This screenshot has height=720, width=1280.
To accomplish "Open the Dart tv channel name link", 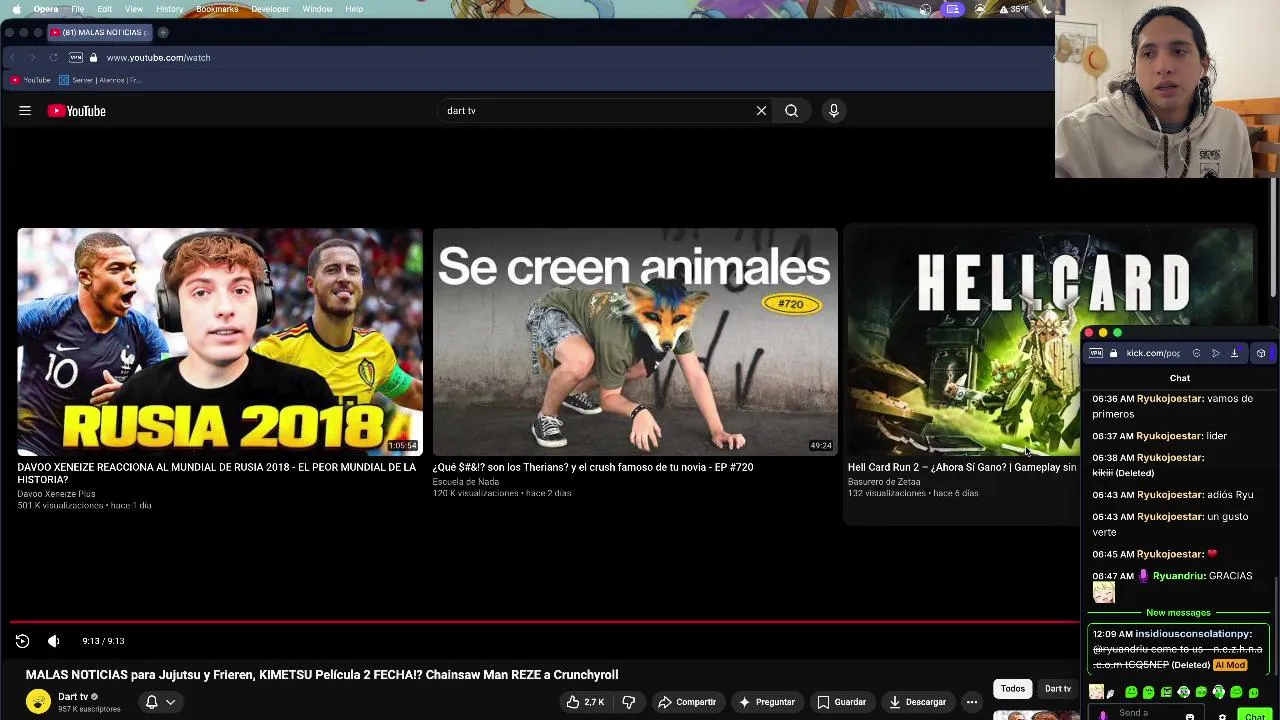I will tap(73, 696).
